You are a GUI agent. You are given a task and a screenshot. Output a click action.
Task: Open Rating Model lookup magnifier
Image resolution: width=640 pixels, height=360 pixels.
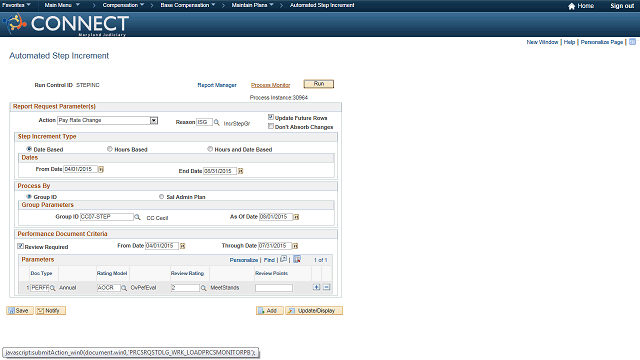[x=124, y=288]
